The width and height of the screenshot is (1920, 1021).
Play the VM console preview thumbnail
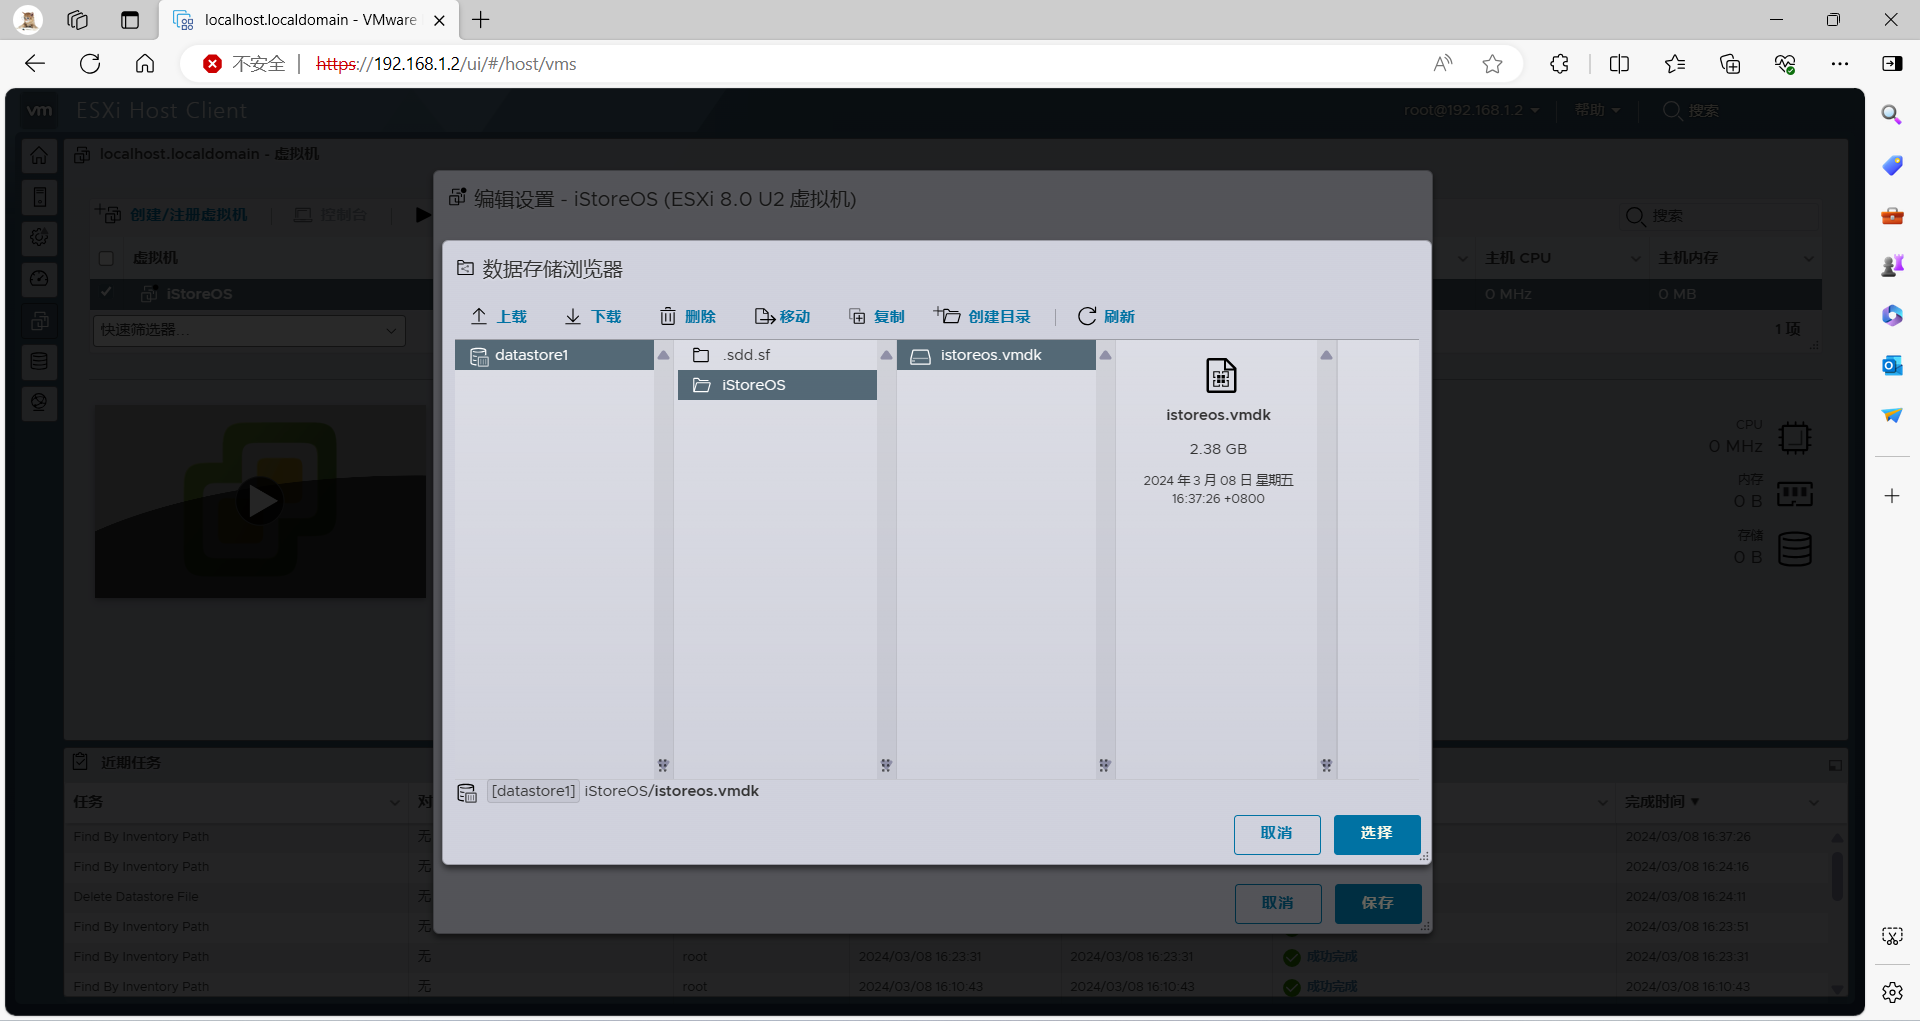click(260, 501)
